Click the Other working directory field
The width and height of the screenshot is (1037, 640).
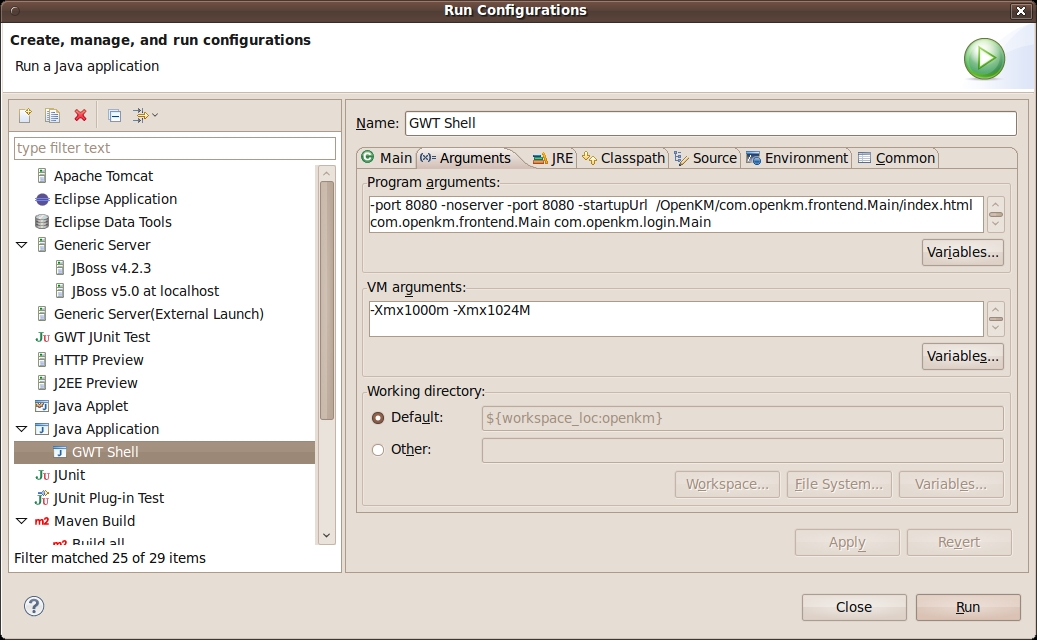(x=742, y=450)
